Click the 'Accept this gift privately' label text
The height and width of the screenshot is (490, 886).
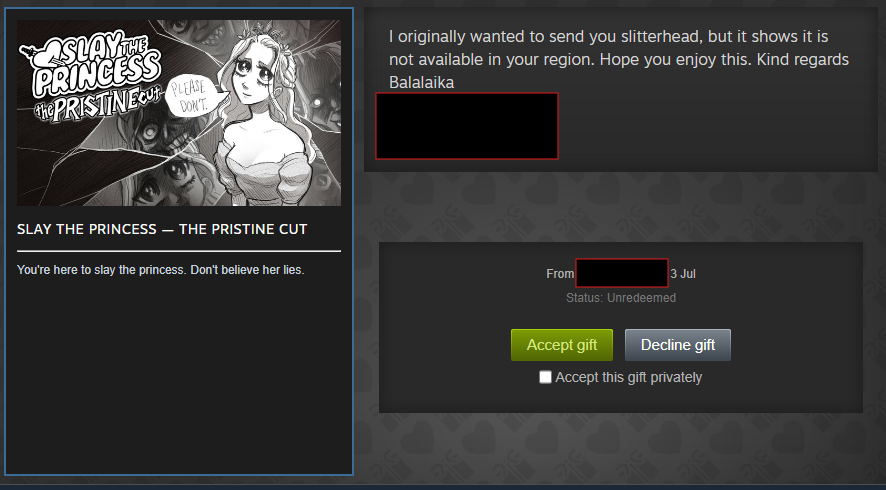(628, 377)
